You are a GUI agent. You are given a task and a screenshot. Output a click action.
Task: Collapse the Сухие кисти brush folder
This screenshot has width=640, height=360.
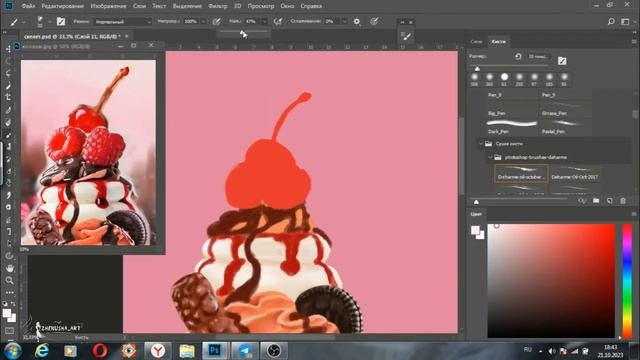[x=481, y=144]
